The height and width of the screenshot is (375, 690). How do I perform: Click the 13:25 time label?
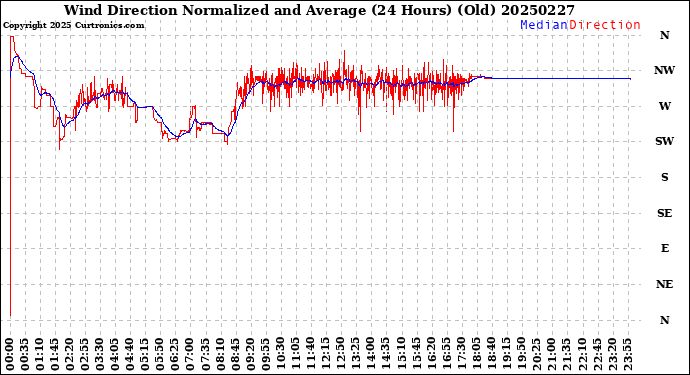pyautogui.click(x=356, y=354)
